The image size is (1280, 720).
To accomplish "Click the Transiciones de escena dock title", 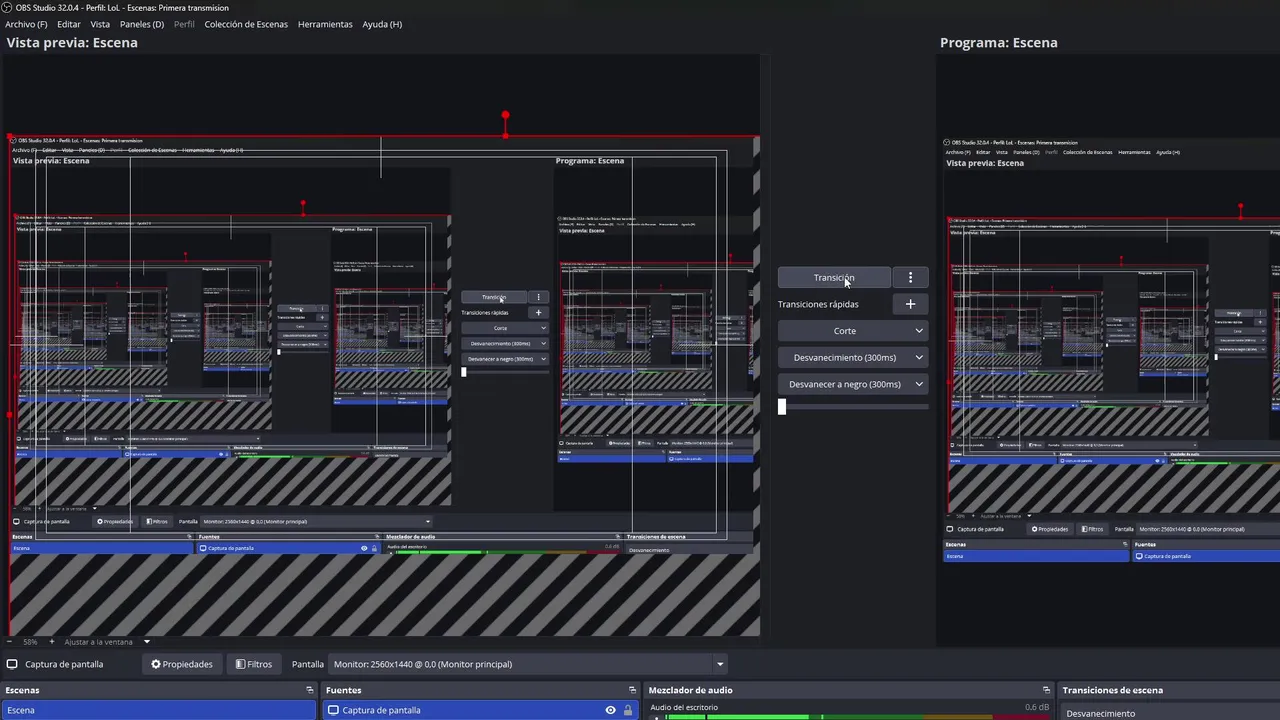I will [1112, 690].
